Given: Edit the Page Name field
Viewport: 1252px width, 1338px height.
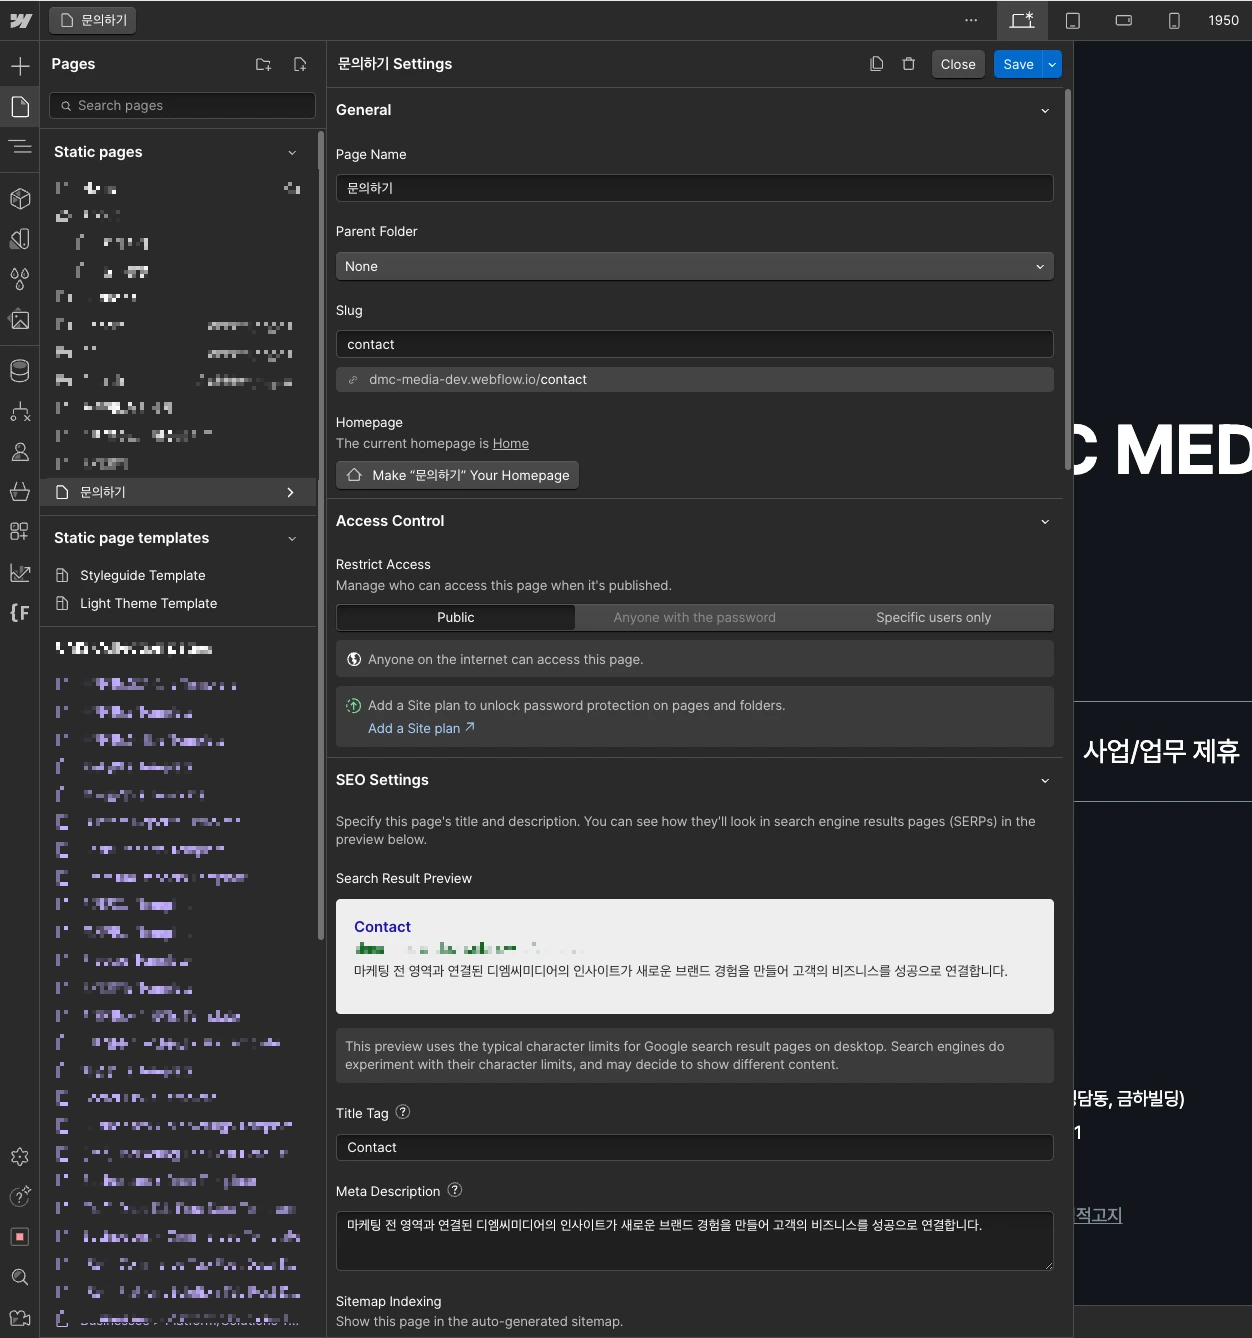Looking at the screenshot, I should point(694,188).
